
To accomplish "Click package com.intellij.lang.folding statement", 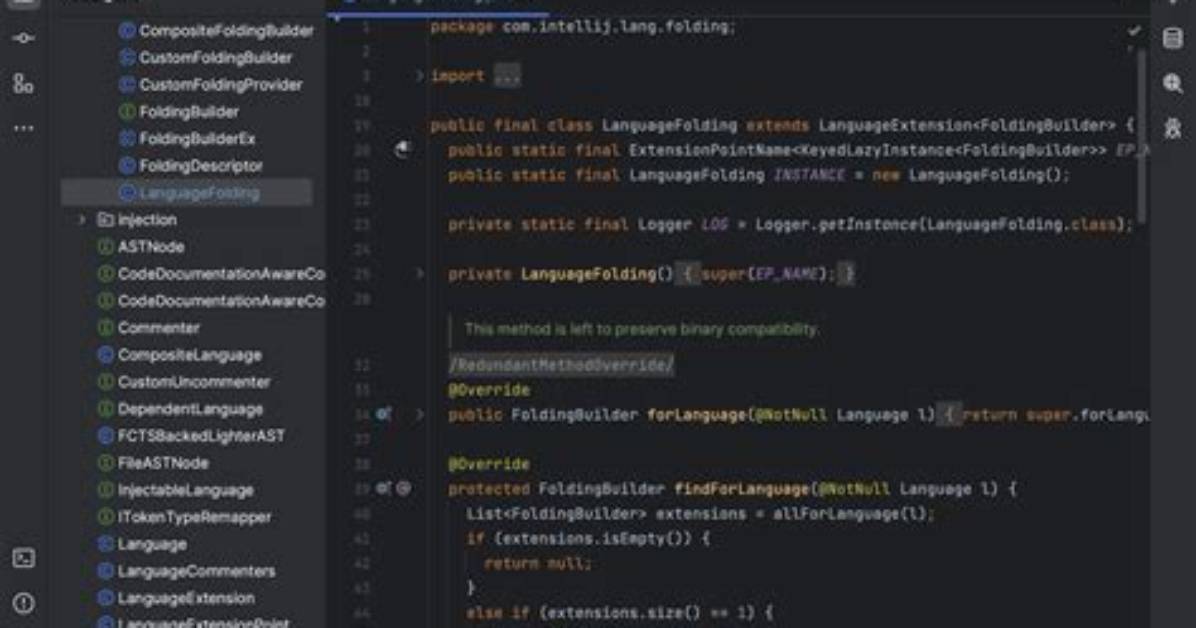I will [582, 27].
